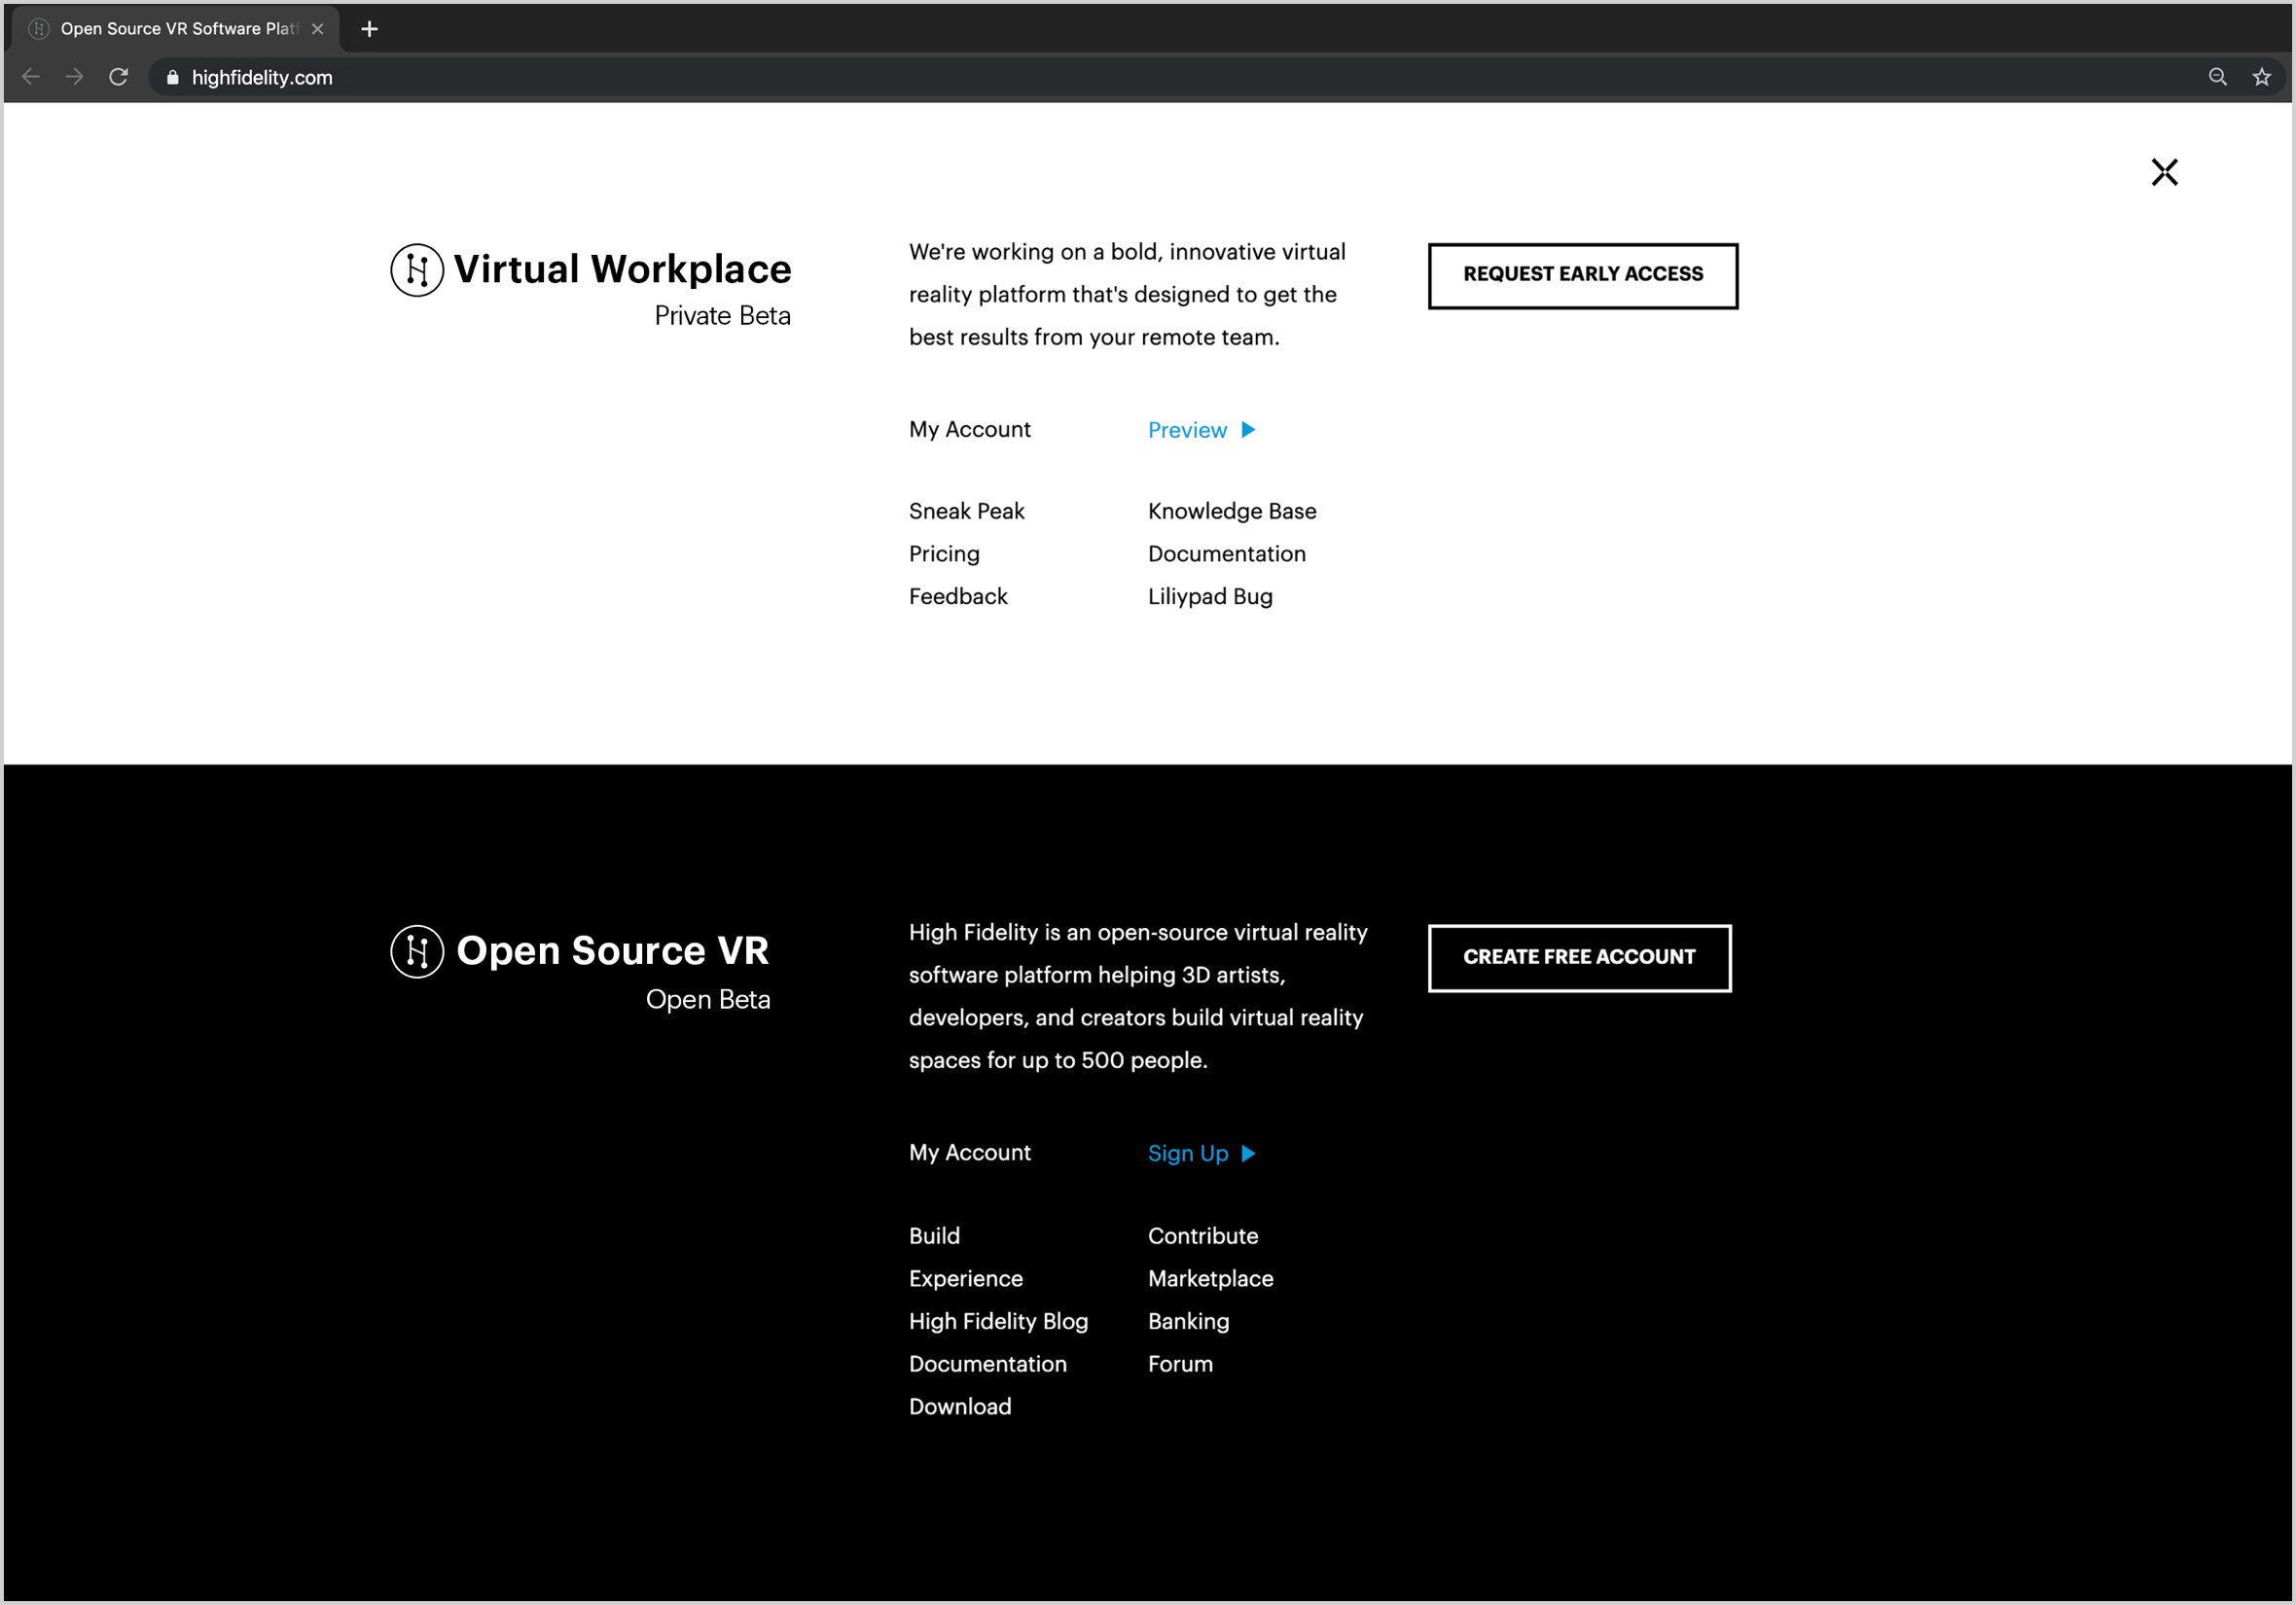Close the Open Source VR Software browser tab
This screenshot has height=1605, width=2296.
point(318,29)
